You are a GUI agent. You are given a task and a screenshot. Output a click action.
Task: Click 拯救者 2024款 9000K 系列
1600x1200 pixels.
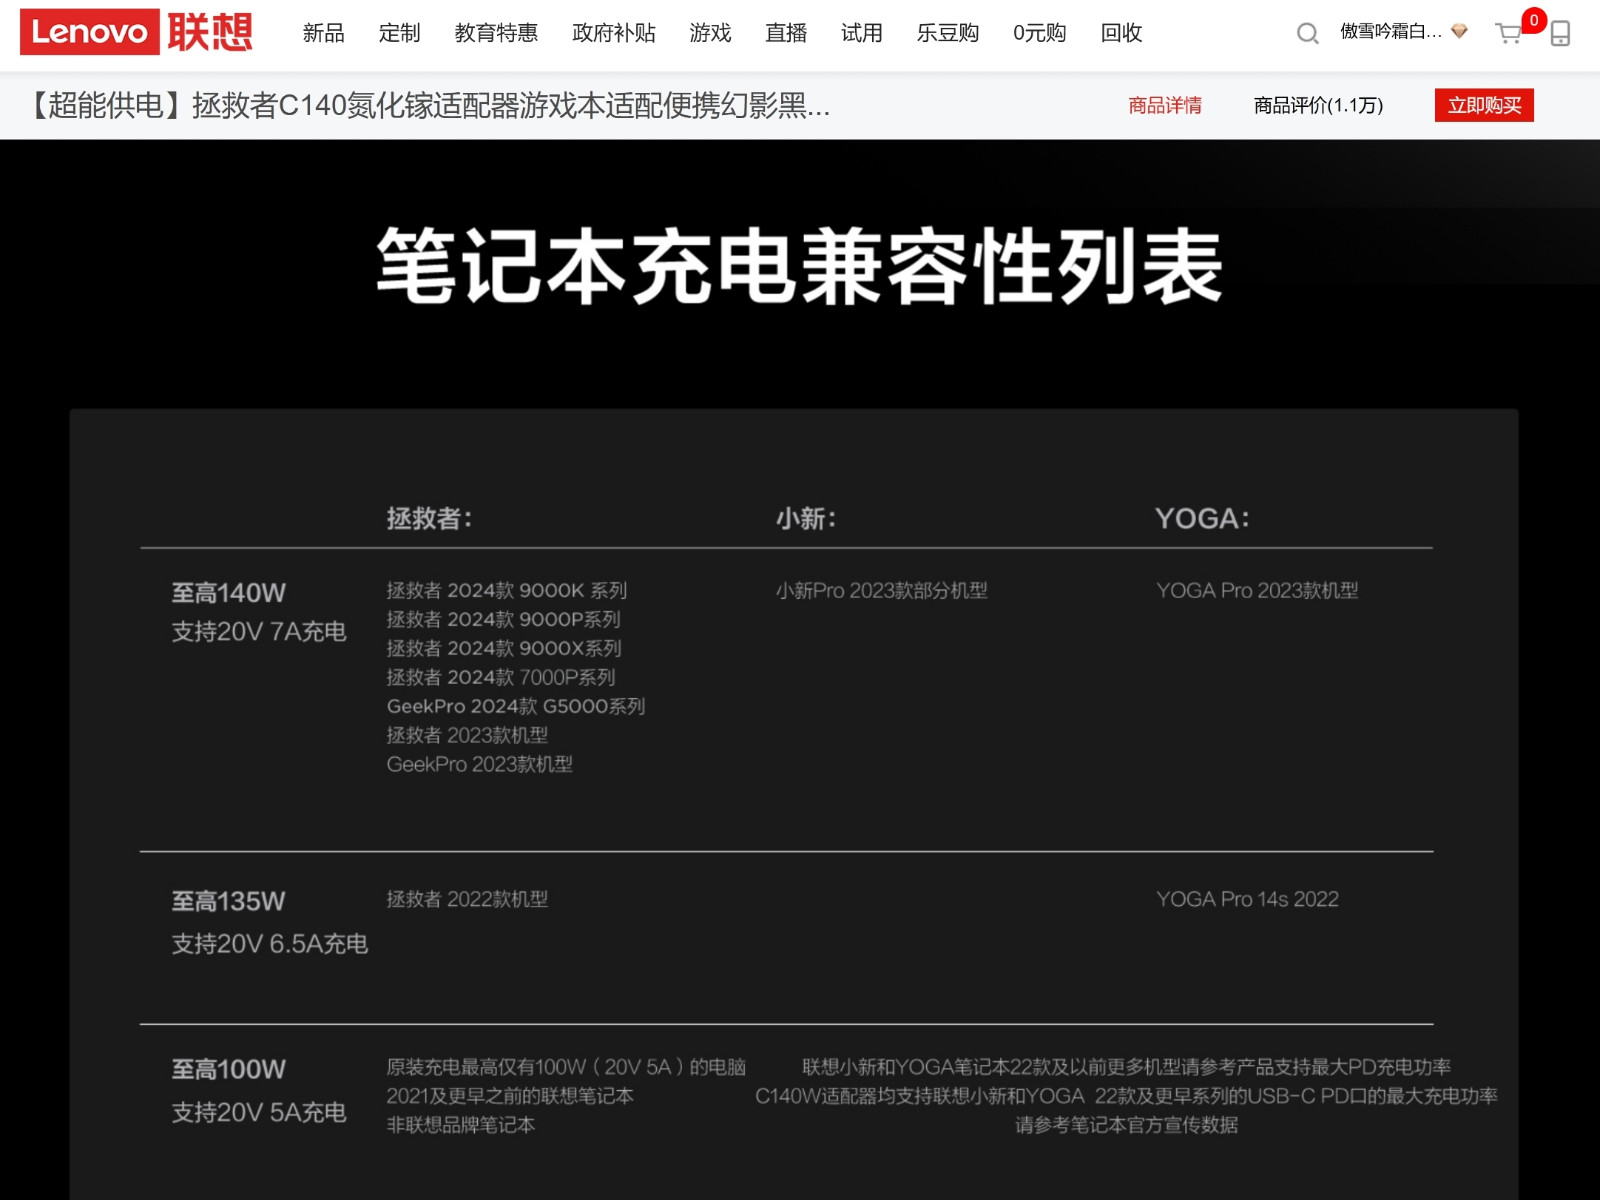click(507, 590)
